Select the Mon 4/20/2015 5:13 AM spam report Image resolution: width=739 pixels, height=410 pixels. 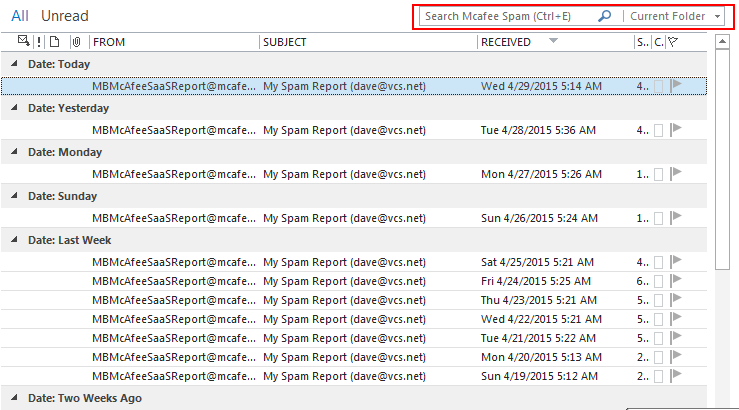coord(353,357)
